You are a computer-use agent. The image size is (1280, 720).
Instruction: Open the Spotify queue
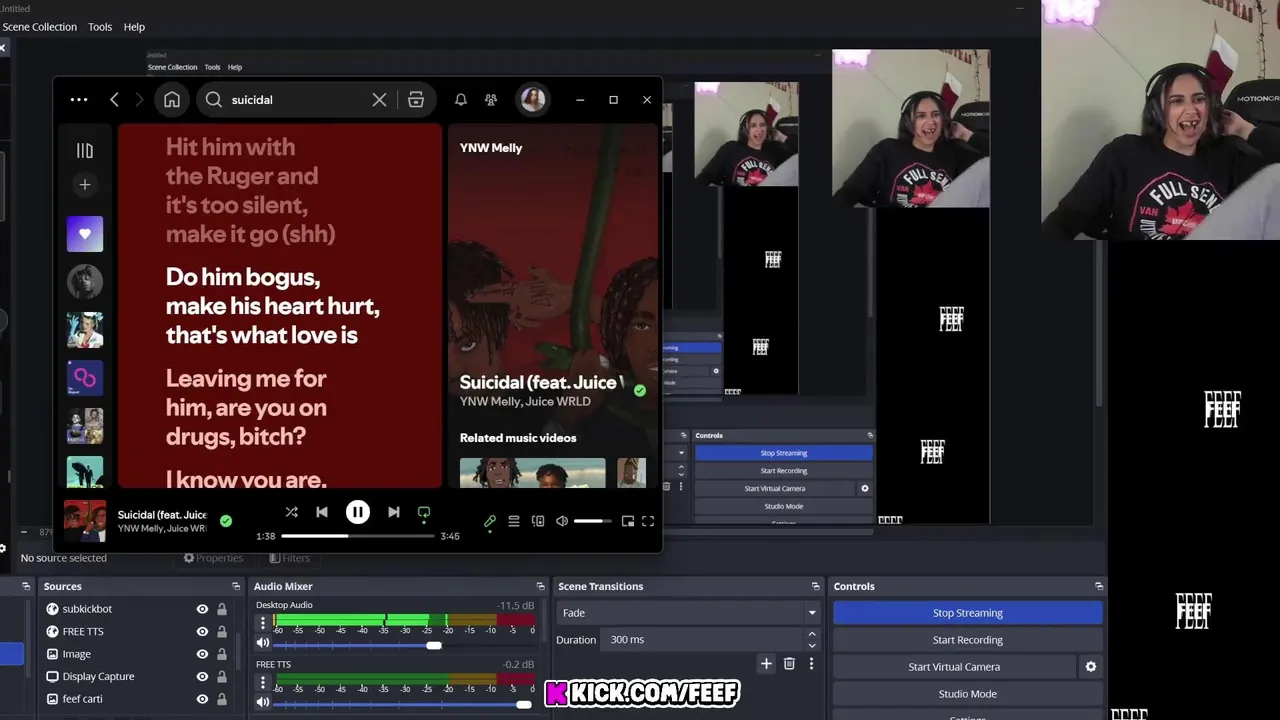(x=514, y=521)
